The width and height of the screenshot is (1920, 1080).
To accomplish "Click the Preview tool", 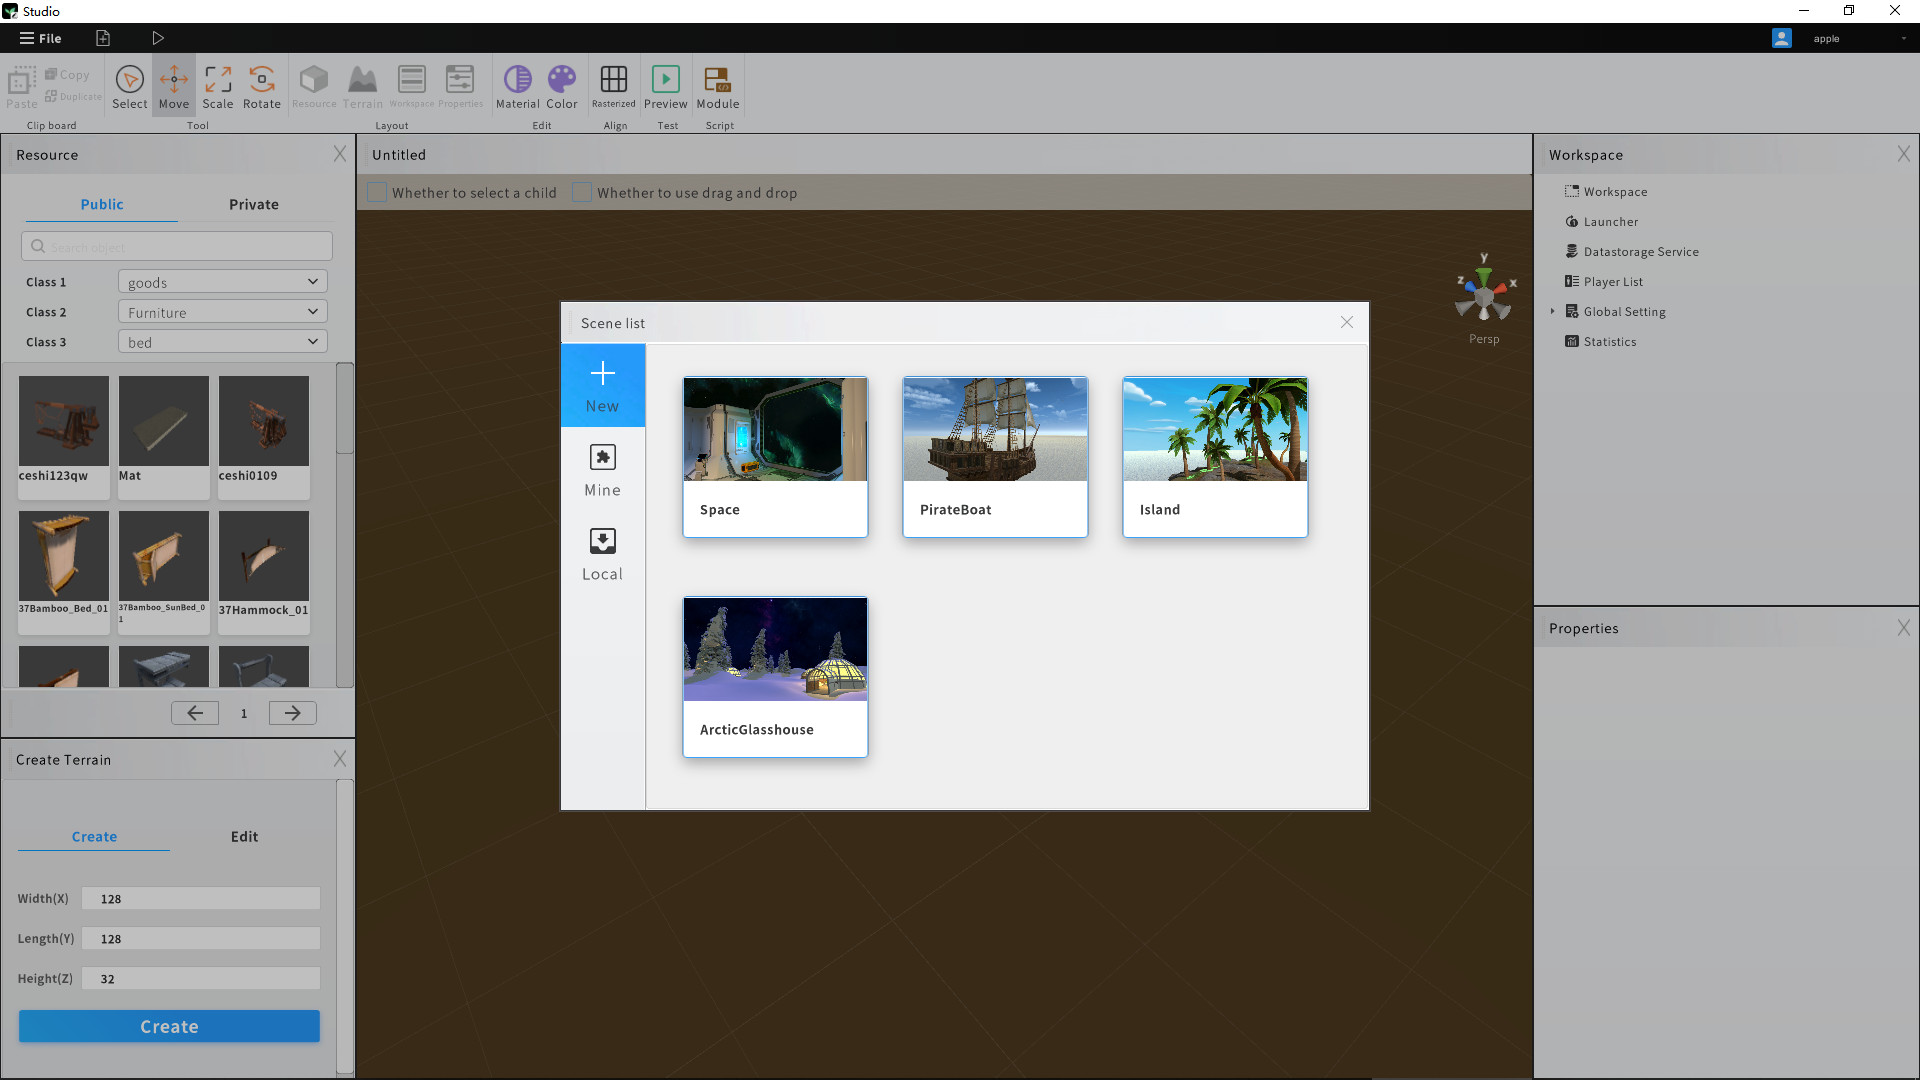I will [x=666, y=86].
